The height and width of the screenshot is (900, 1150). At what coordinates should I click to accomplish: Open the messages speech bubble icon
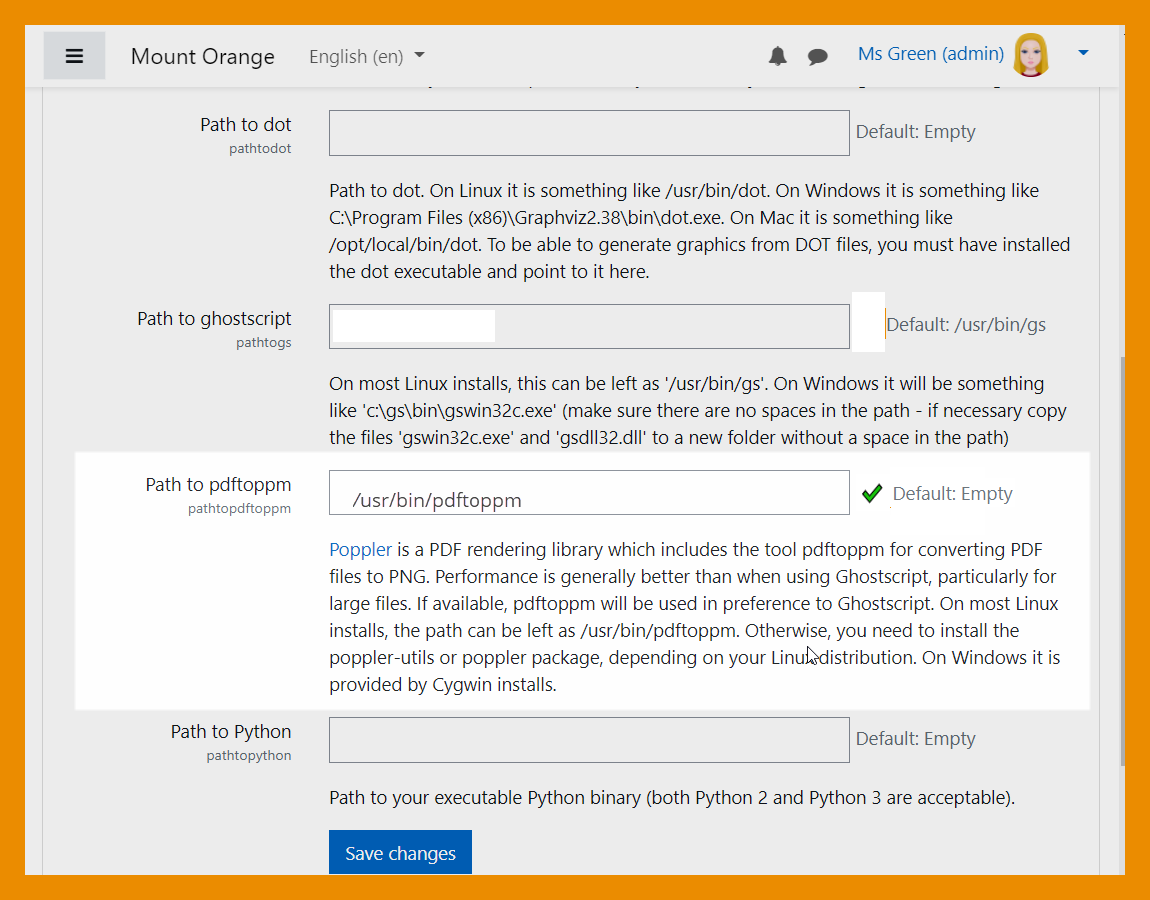click(818, 56)
